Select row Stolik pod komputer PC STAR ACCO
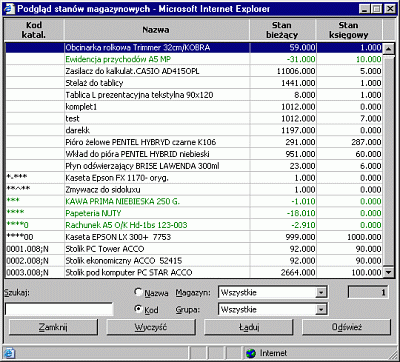The image size is (400, 362). (194, 272)
